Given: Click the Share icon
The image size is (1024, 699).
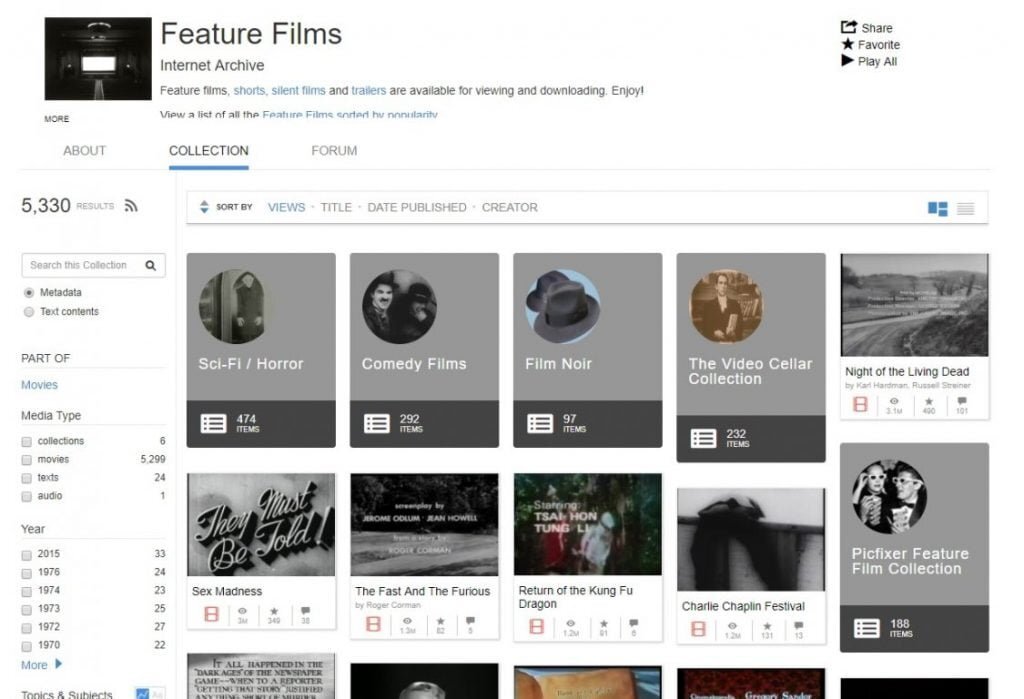Looking at the screenshot, I should click(848, 27).
